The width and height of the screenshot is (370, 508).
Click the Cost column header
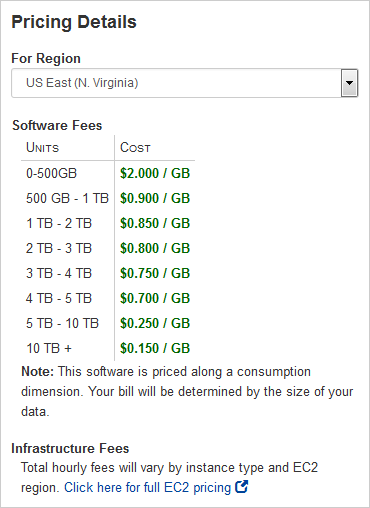pos(135,147)
